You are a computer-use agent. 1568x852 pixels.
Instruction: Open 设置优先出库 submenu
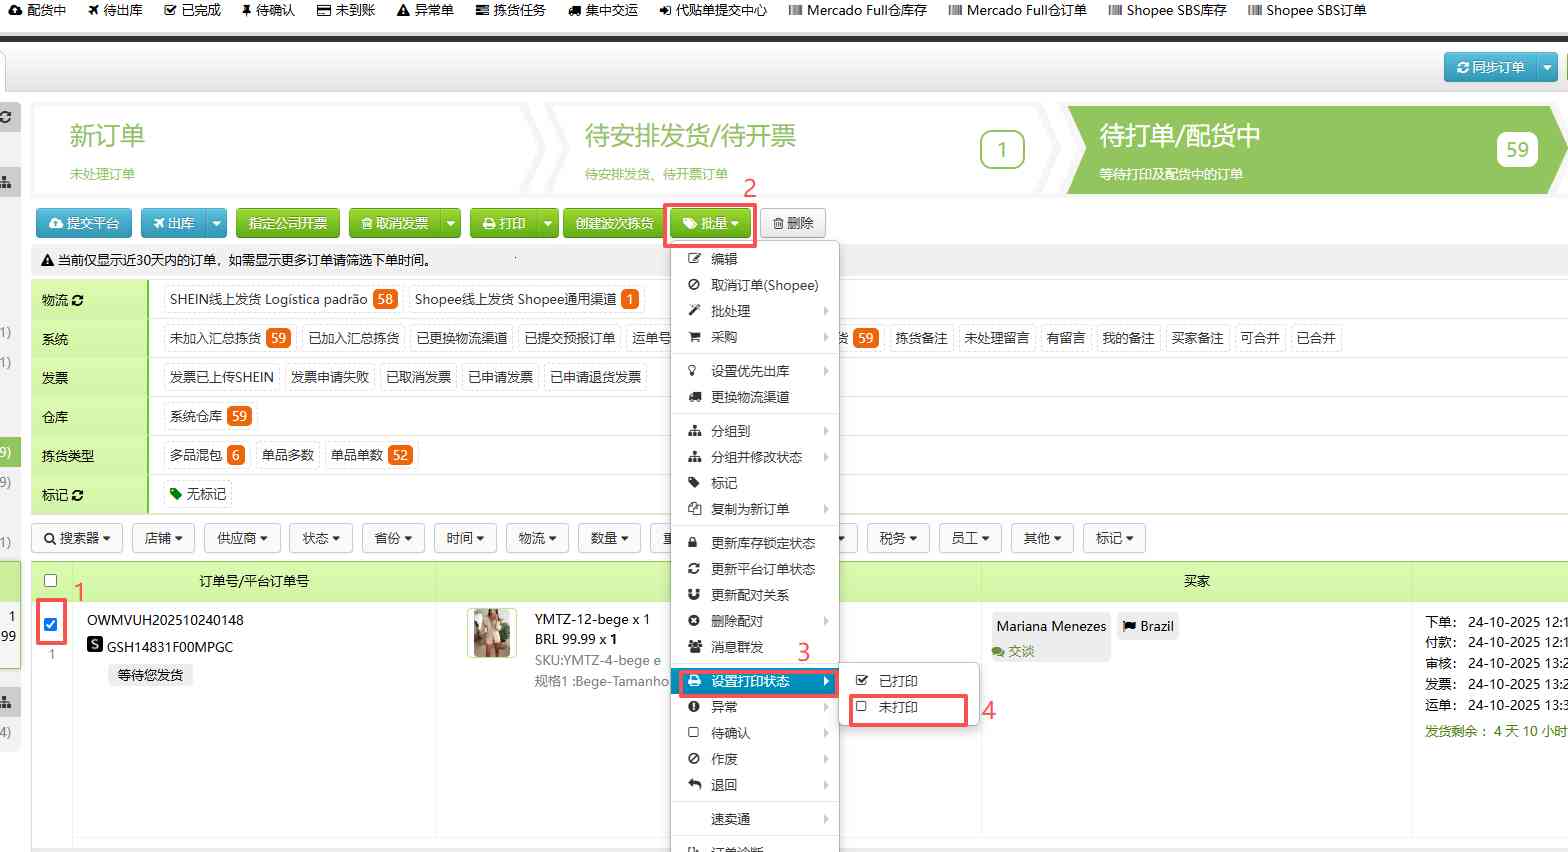[754, 371]
